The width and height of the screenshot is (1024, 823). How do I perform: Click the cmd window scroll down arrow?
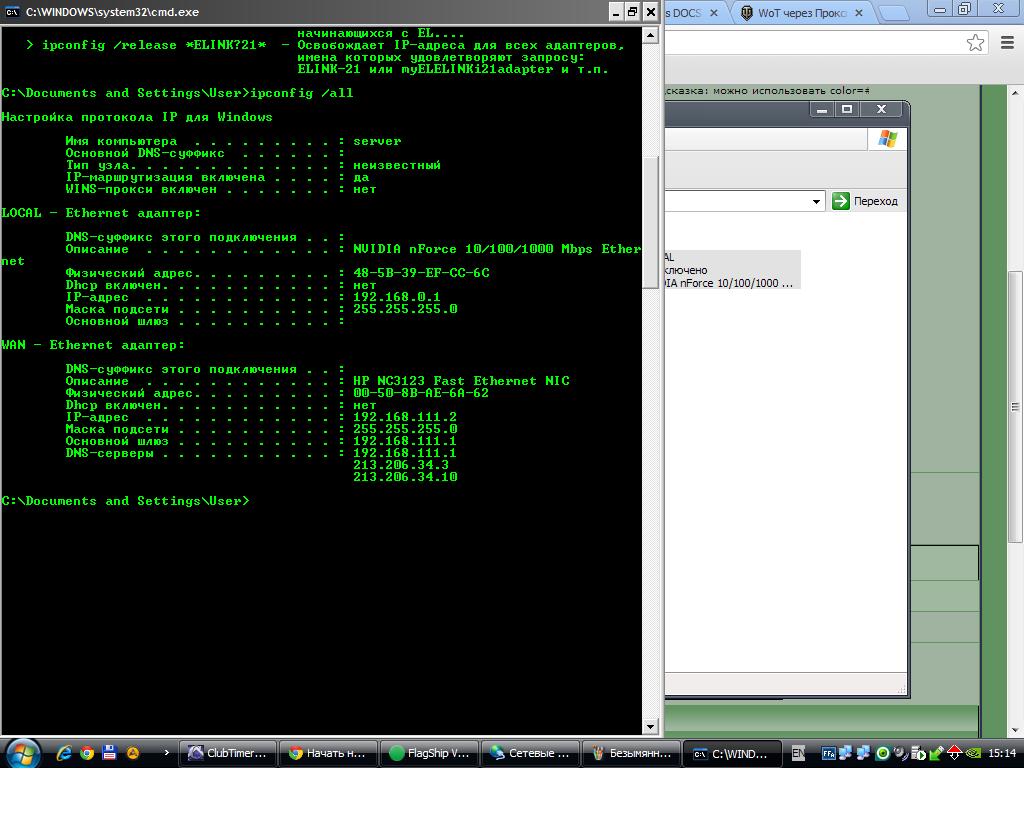pos(650,726)
